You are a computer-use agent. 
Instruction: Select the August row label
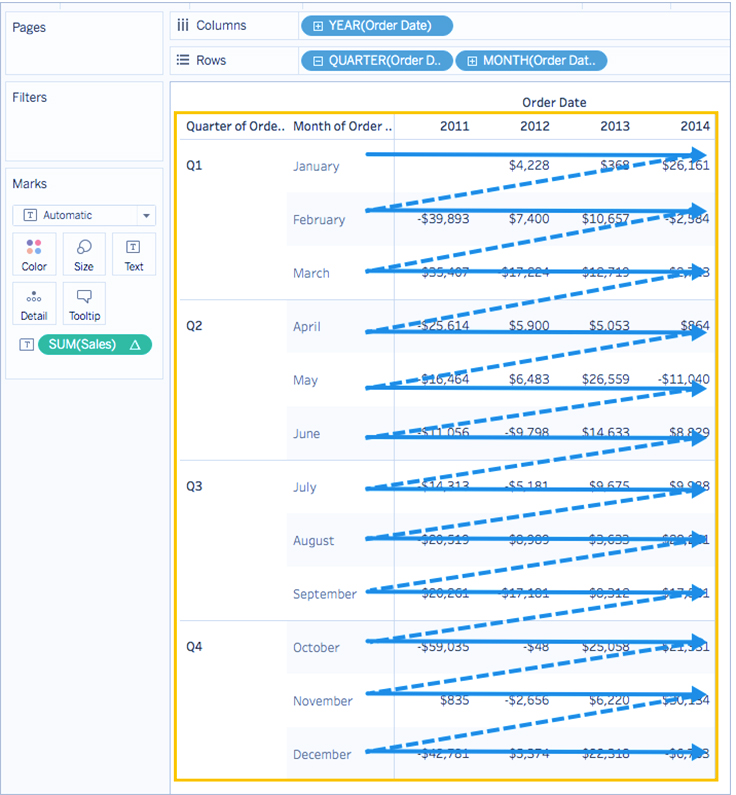313,541
